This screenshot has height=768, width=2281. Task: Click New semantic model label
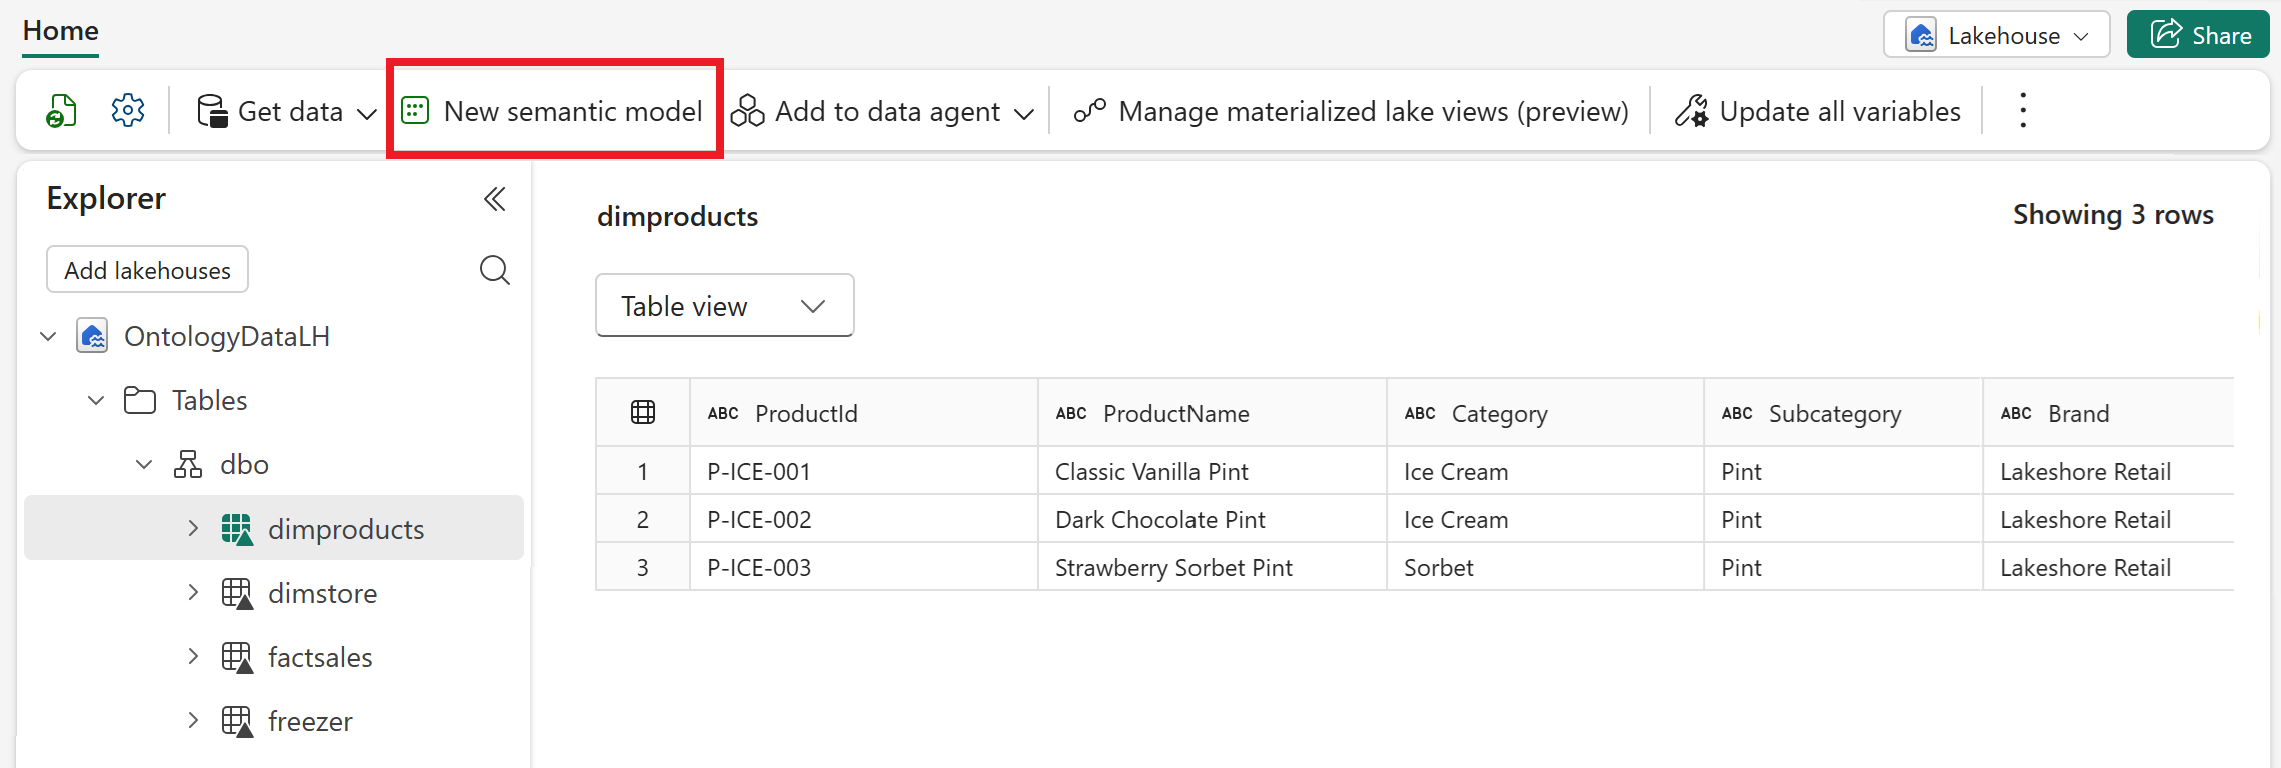pos(573,111)
